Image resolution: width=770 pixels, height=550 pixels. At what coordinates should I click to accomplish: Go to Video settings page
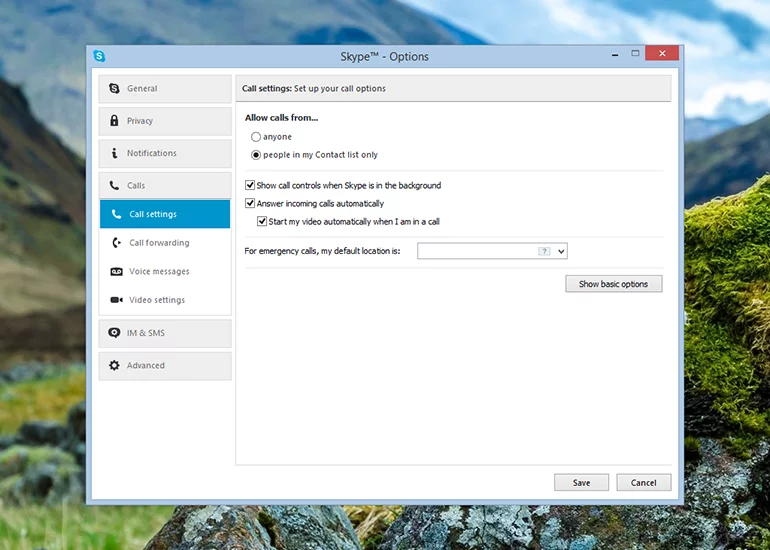point(165,300)
